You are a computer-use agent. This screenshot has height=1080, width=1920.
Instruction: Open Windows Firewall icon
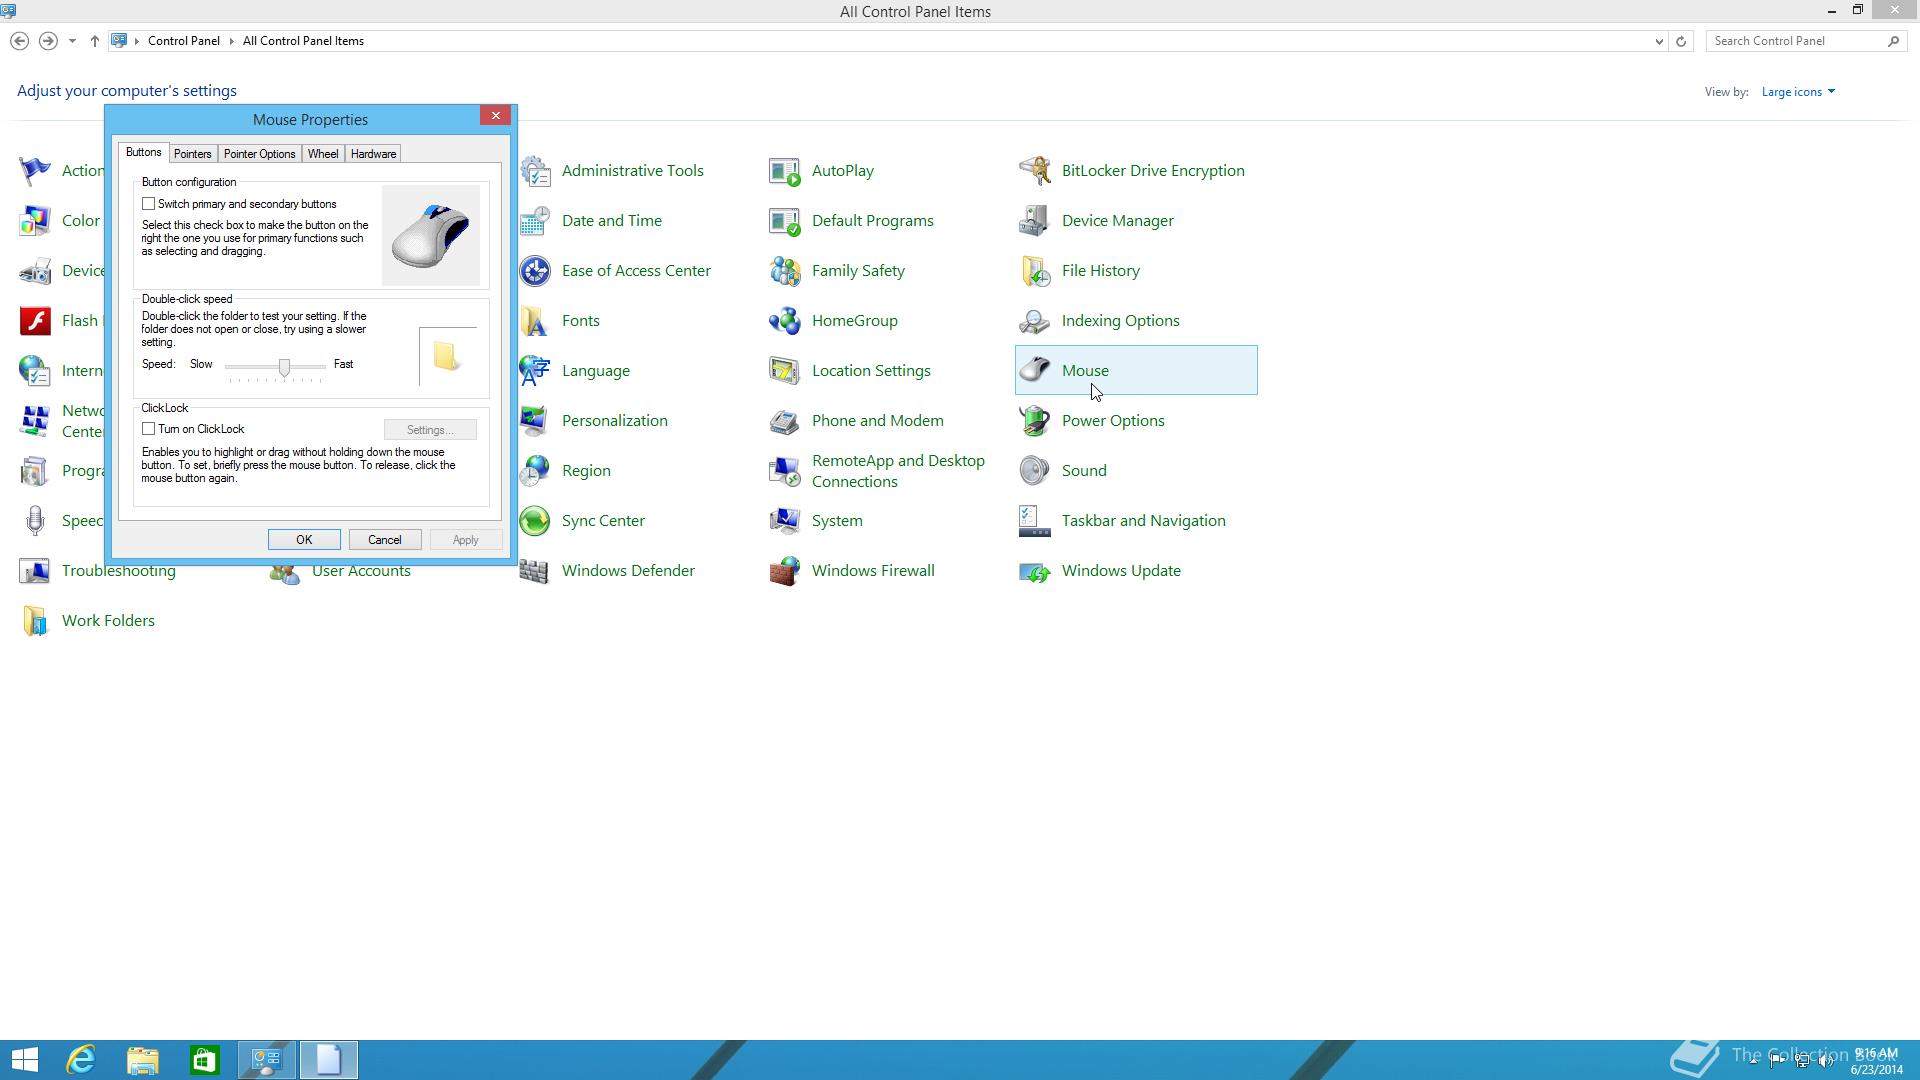point(785,571)
